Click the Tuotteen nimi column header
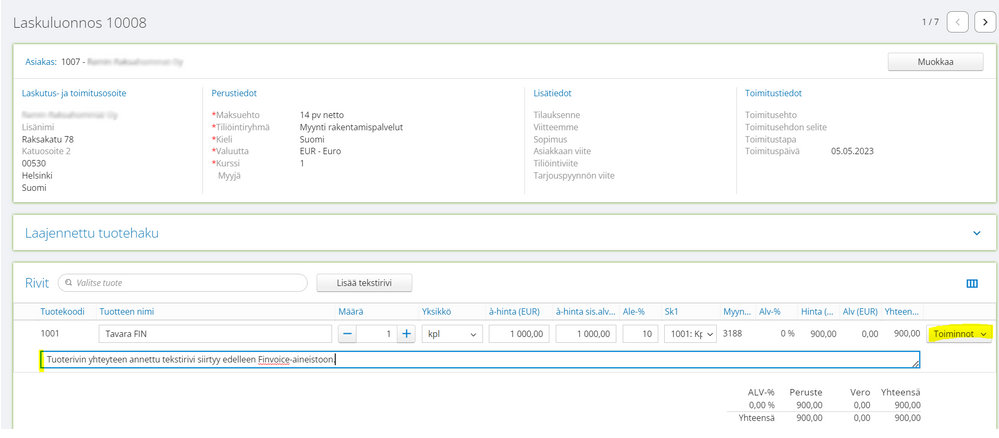The image size is (999, 438). click(x=127, y=312)
